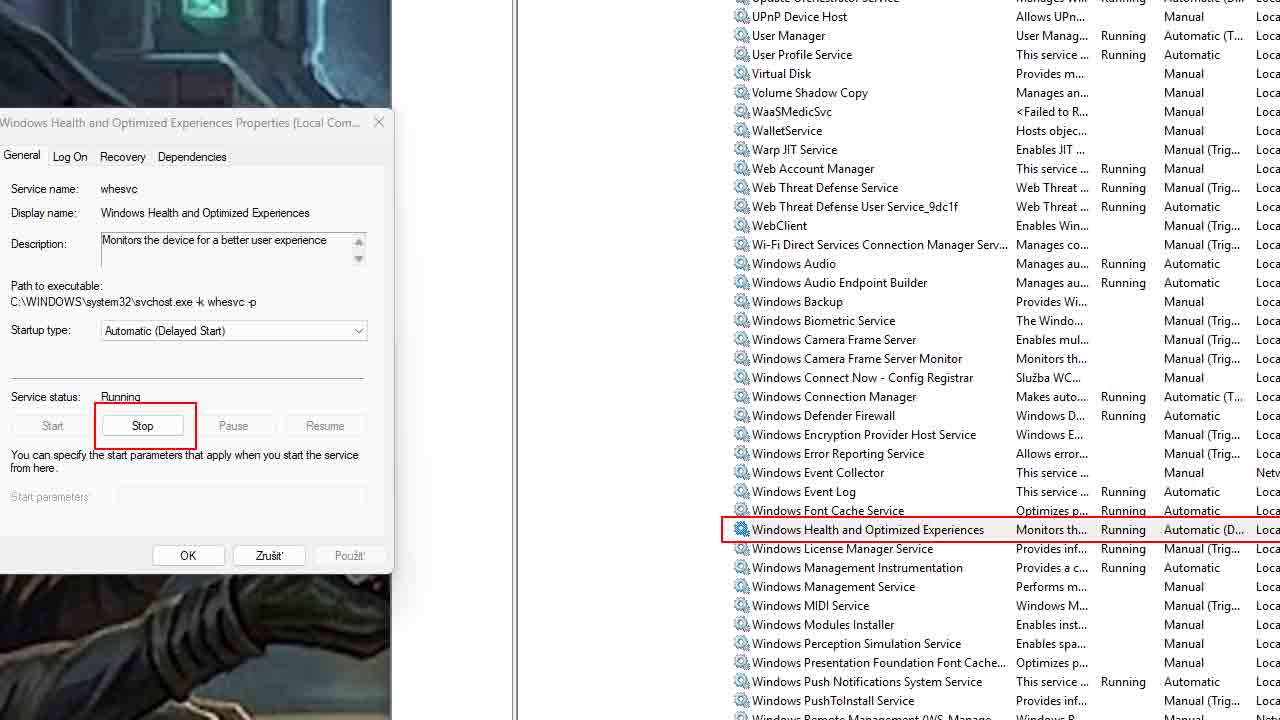The height and width of the screenshot is (720, 1280).
Task: Select the Windows Modules Installer service icon
Action: pos(741,625)
